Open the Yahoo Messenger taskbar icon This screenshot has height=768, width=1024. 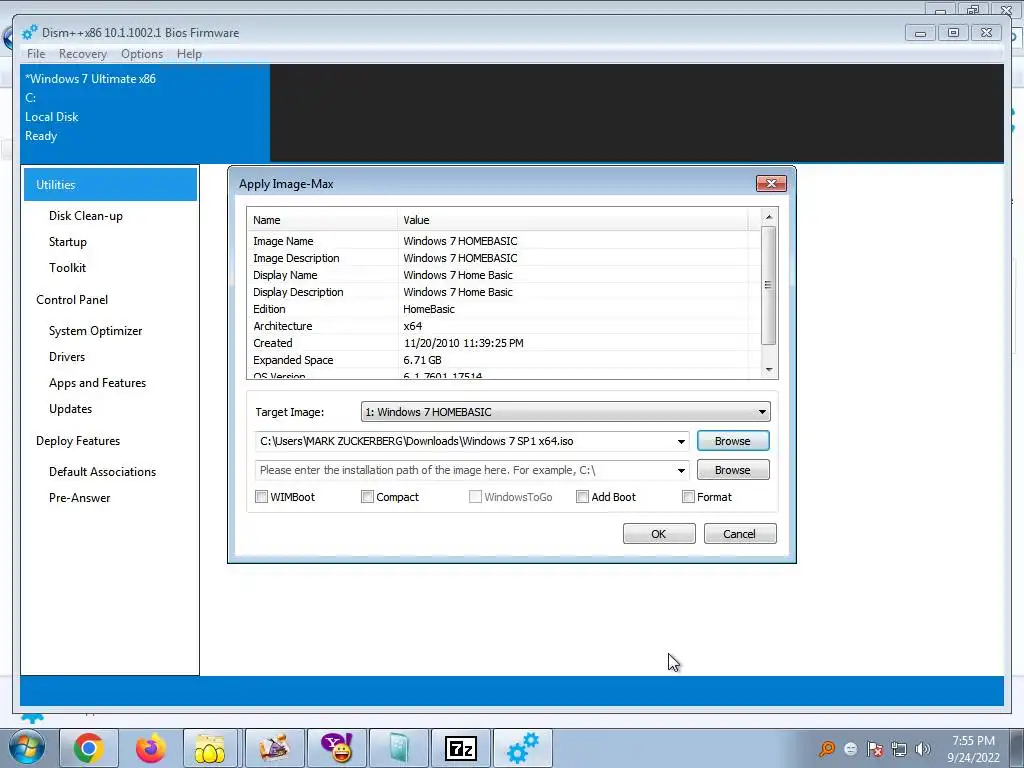[x=336, y=748]
